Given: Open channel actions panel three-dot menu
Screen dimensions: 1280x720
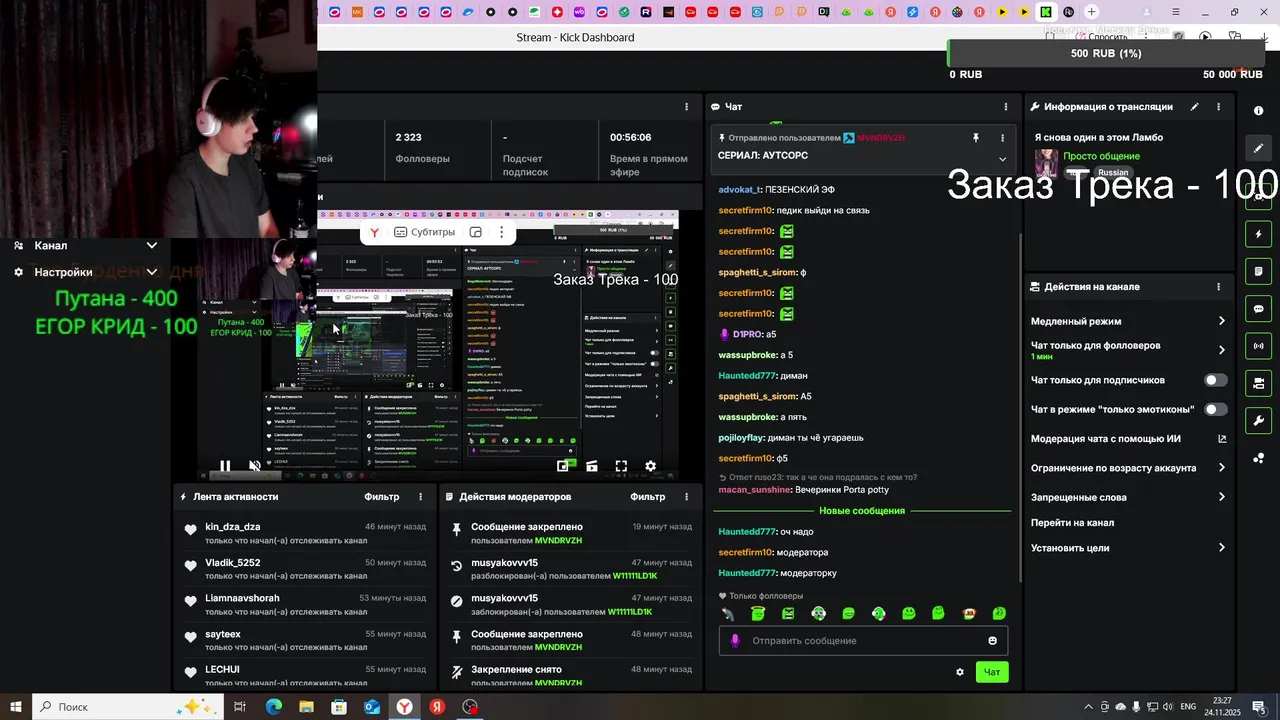Looking at the screenshot, I should [x=1218, y=287].
